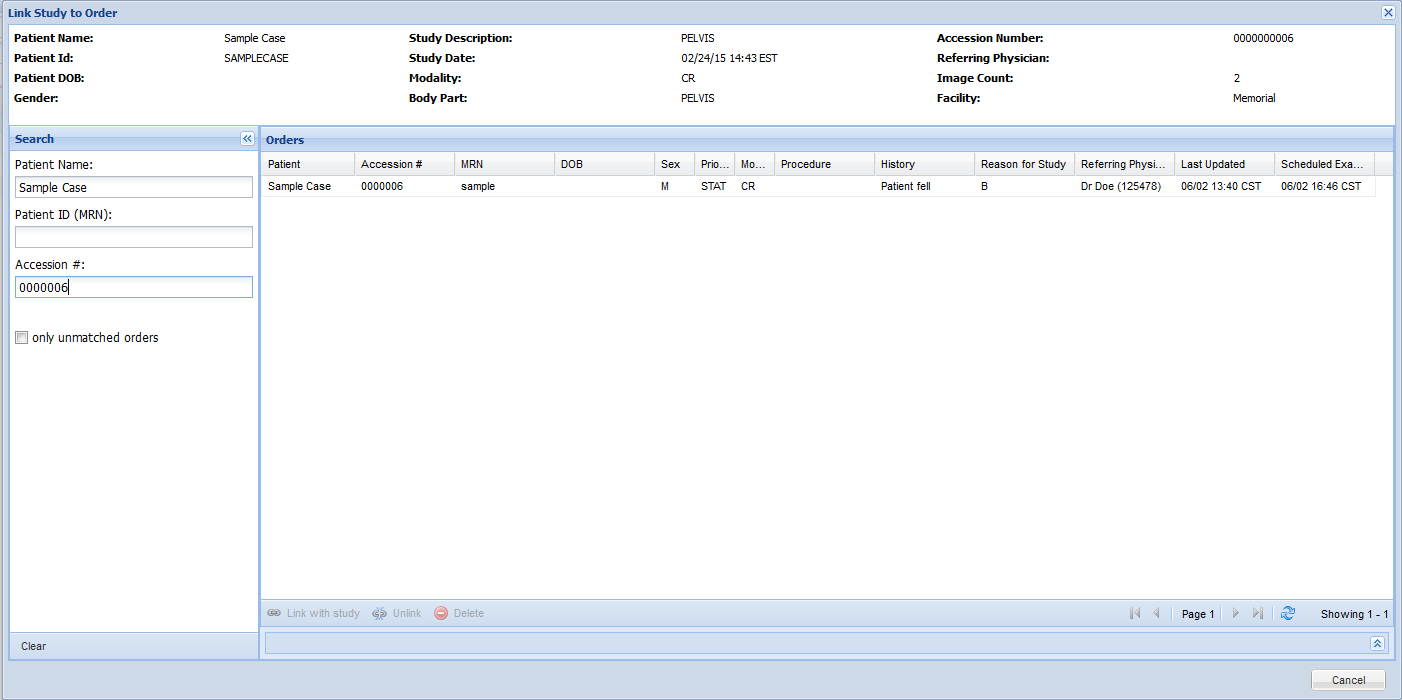
Task: Enable only unmatched orders checkbox
Action: [x=22, y=338]
